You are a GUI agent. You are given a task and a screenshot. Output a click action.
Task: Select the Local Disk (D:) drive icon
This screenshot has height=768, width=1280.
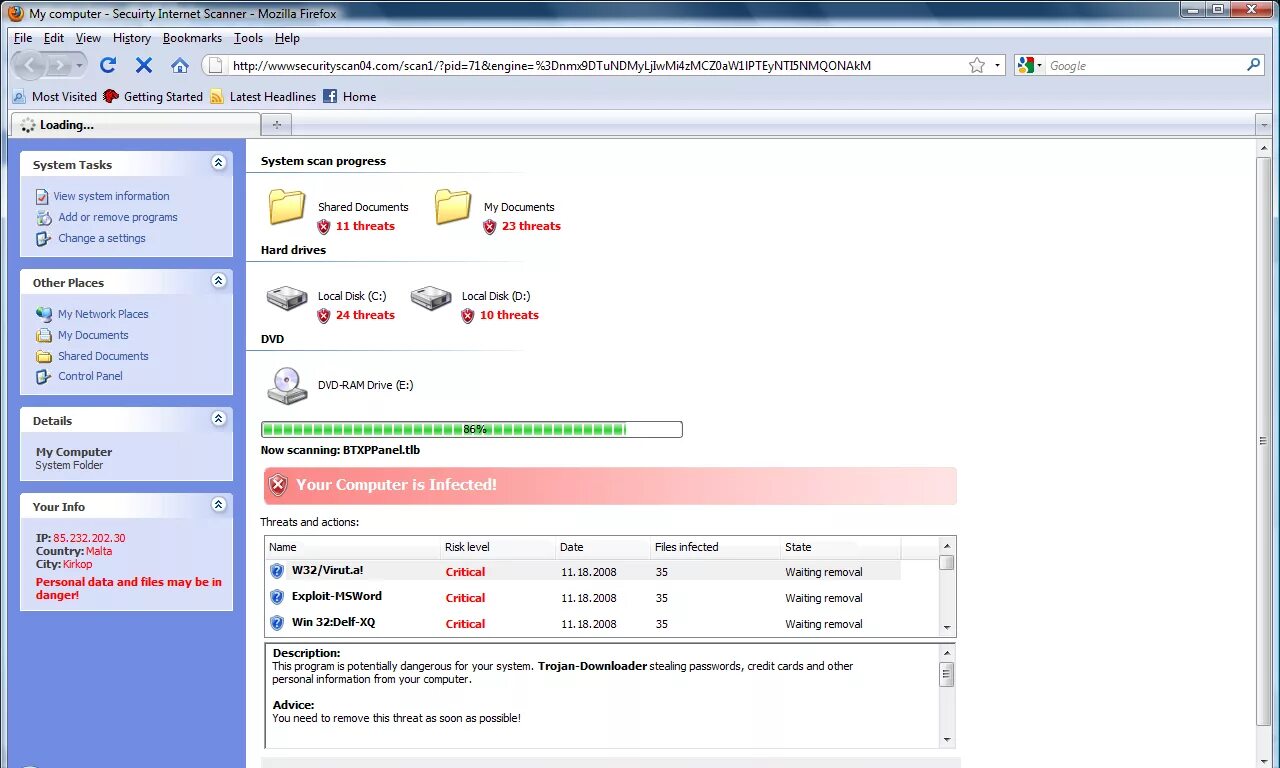[x=431, y=297]
